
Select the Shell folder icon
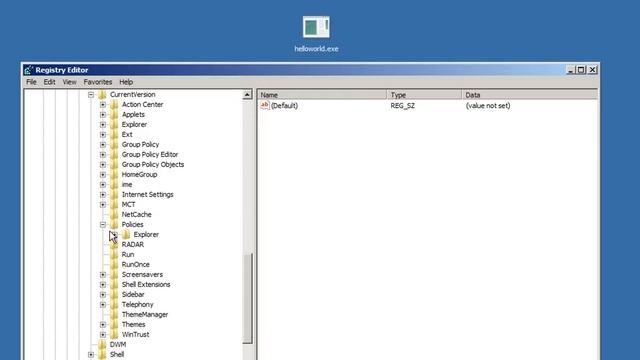click(x=102, y=355)
